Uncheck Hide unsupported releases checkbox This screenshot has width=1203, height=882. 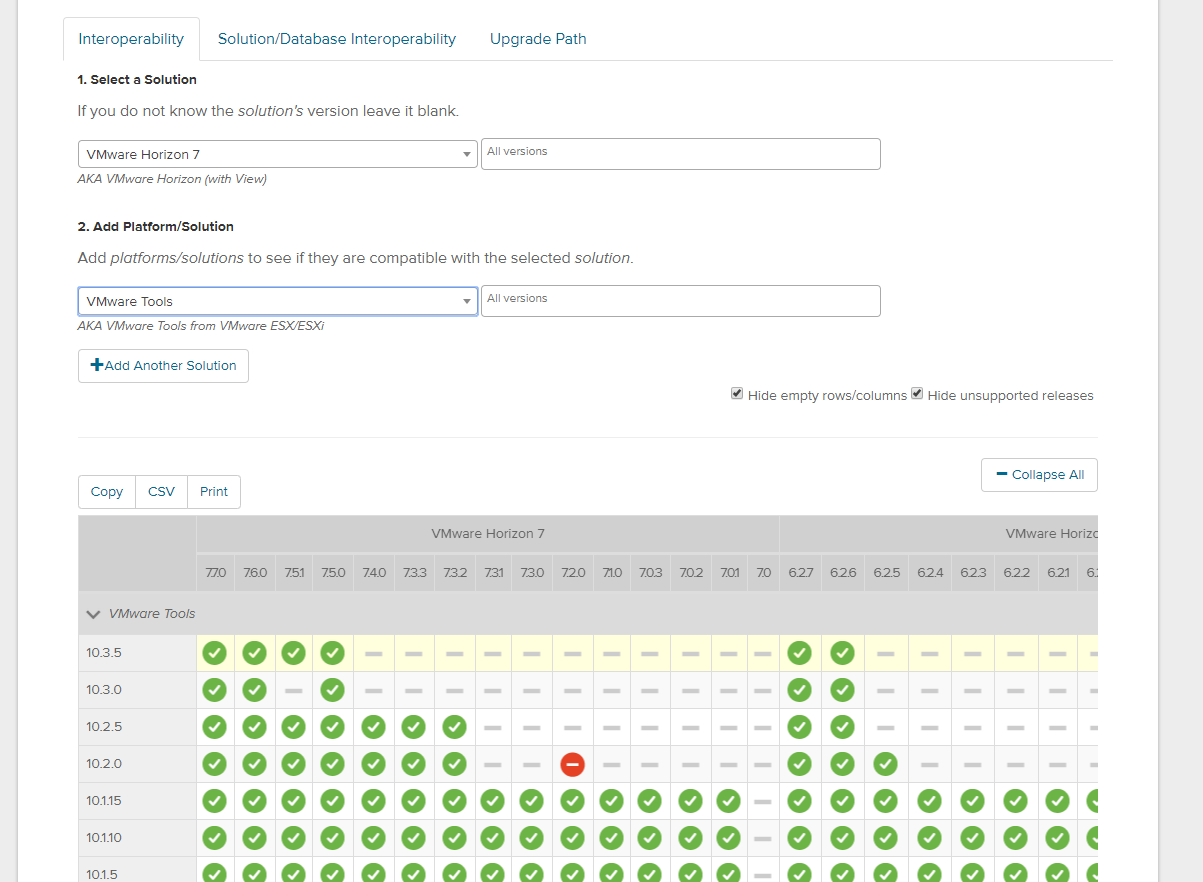tap(917, 394)
